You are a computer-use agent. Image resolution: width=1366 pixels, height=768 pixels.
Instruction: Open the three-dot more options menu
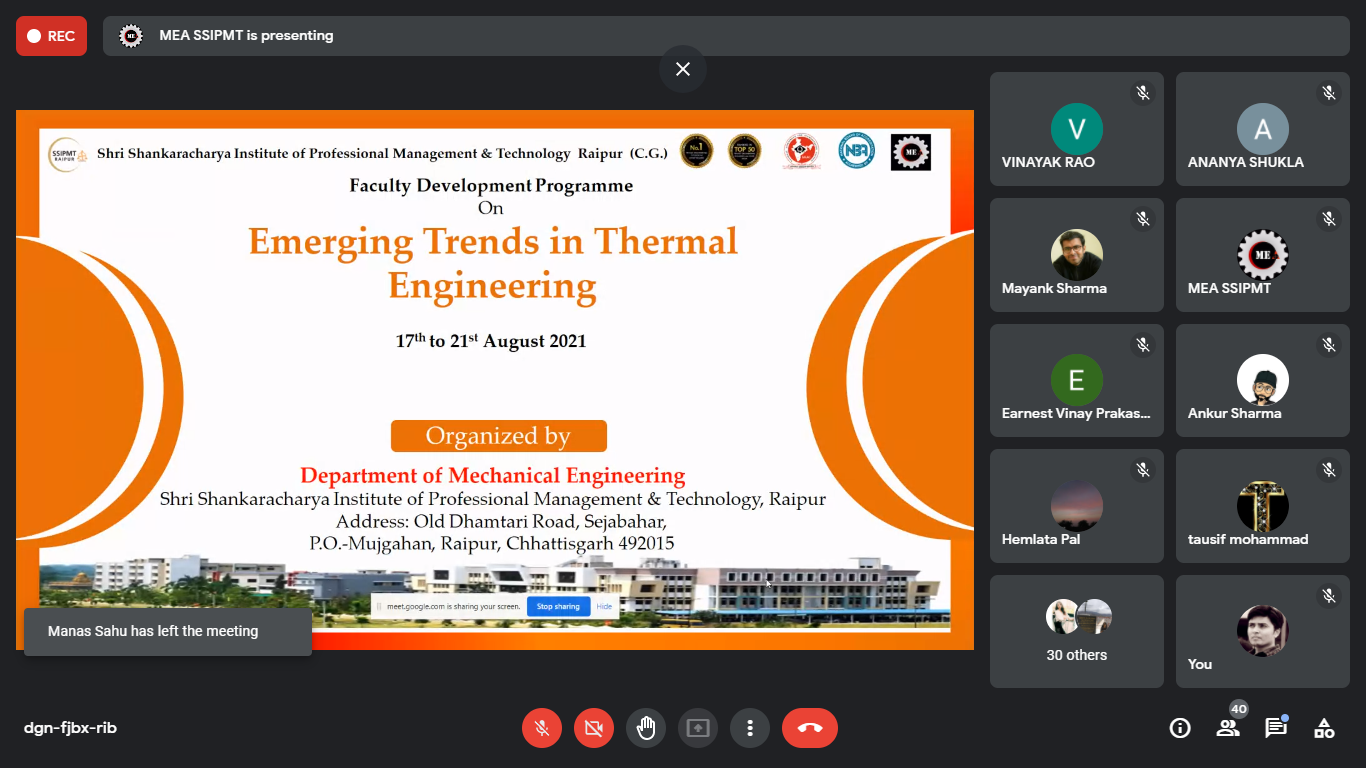coord(750,728)
